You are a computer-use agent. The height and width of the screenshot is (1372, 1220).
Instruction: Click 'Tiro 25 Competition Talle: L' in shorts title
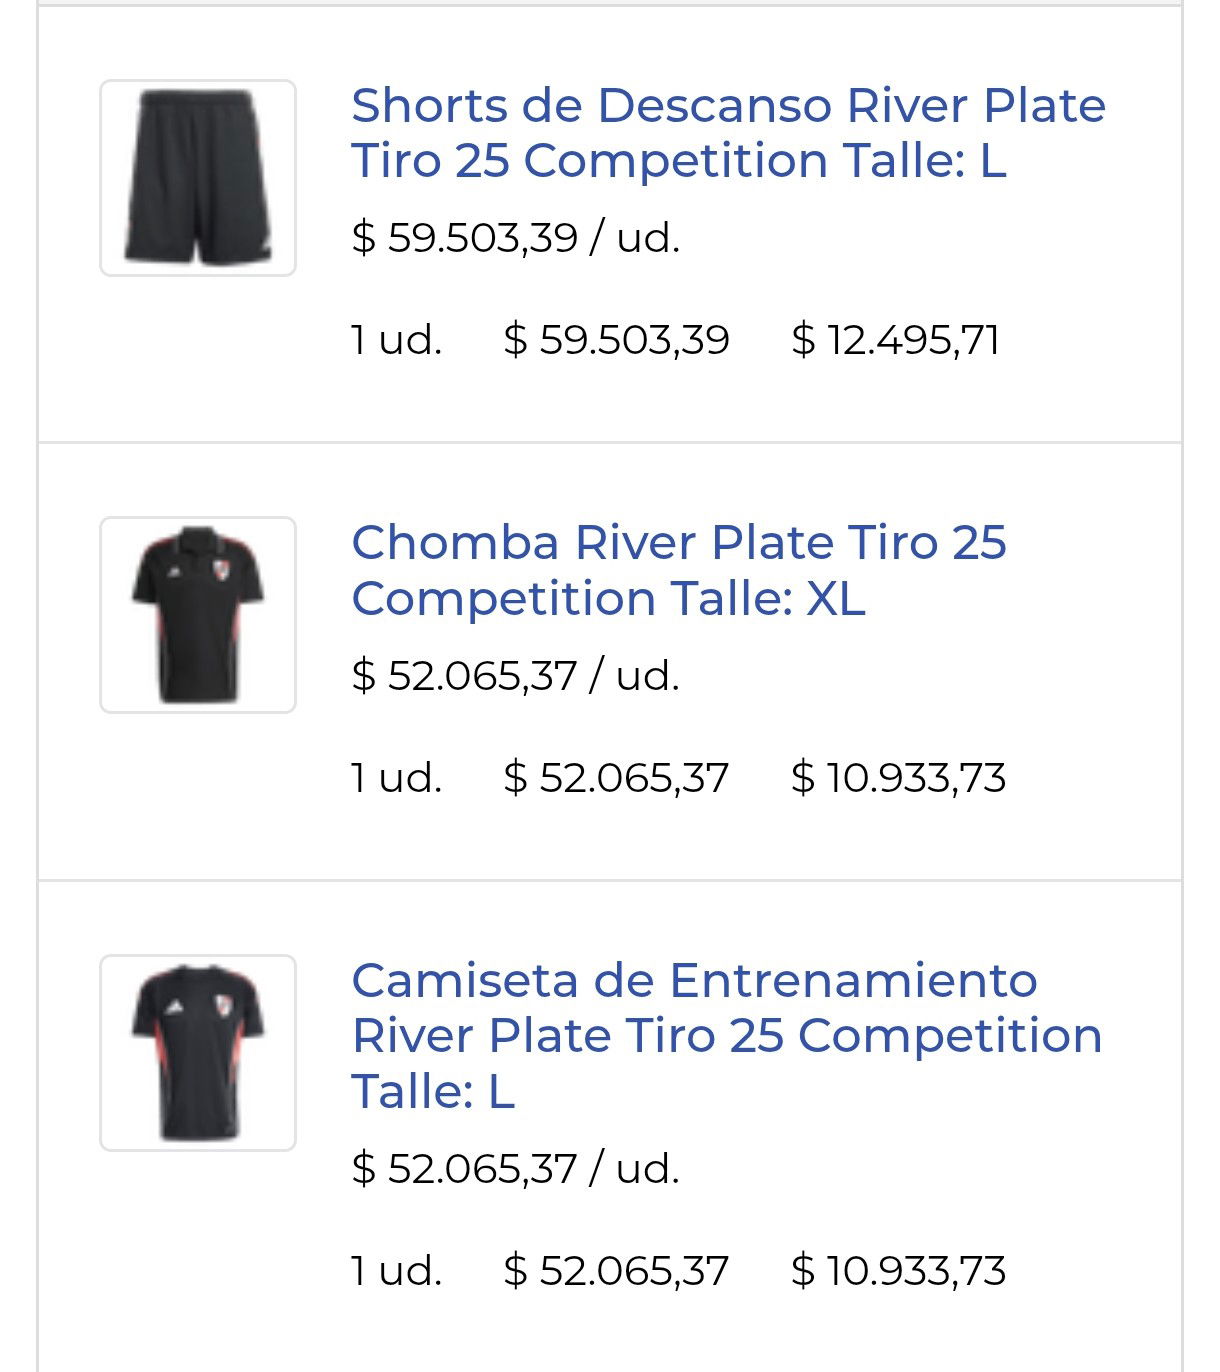pos(679,161)
